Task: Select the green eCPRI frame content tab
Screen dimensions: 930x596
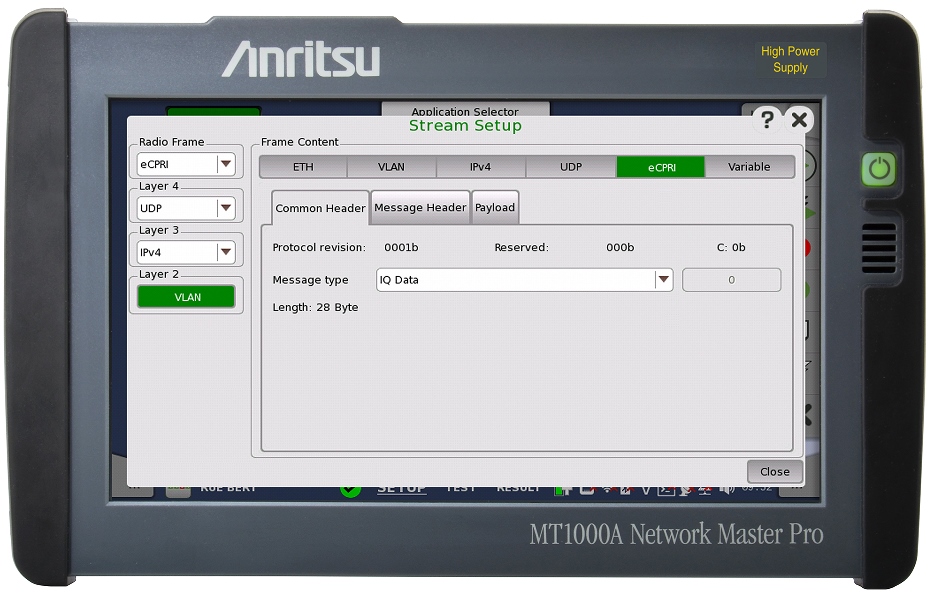Action: pos(661,167)
